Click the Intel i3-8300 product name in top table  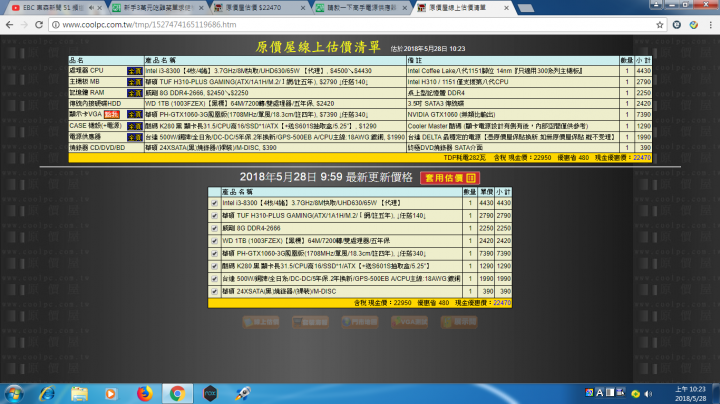[259, 71]
